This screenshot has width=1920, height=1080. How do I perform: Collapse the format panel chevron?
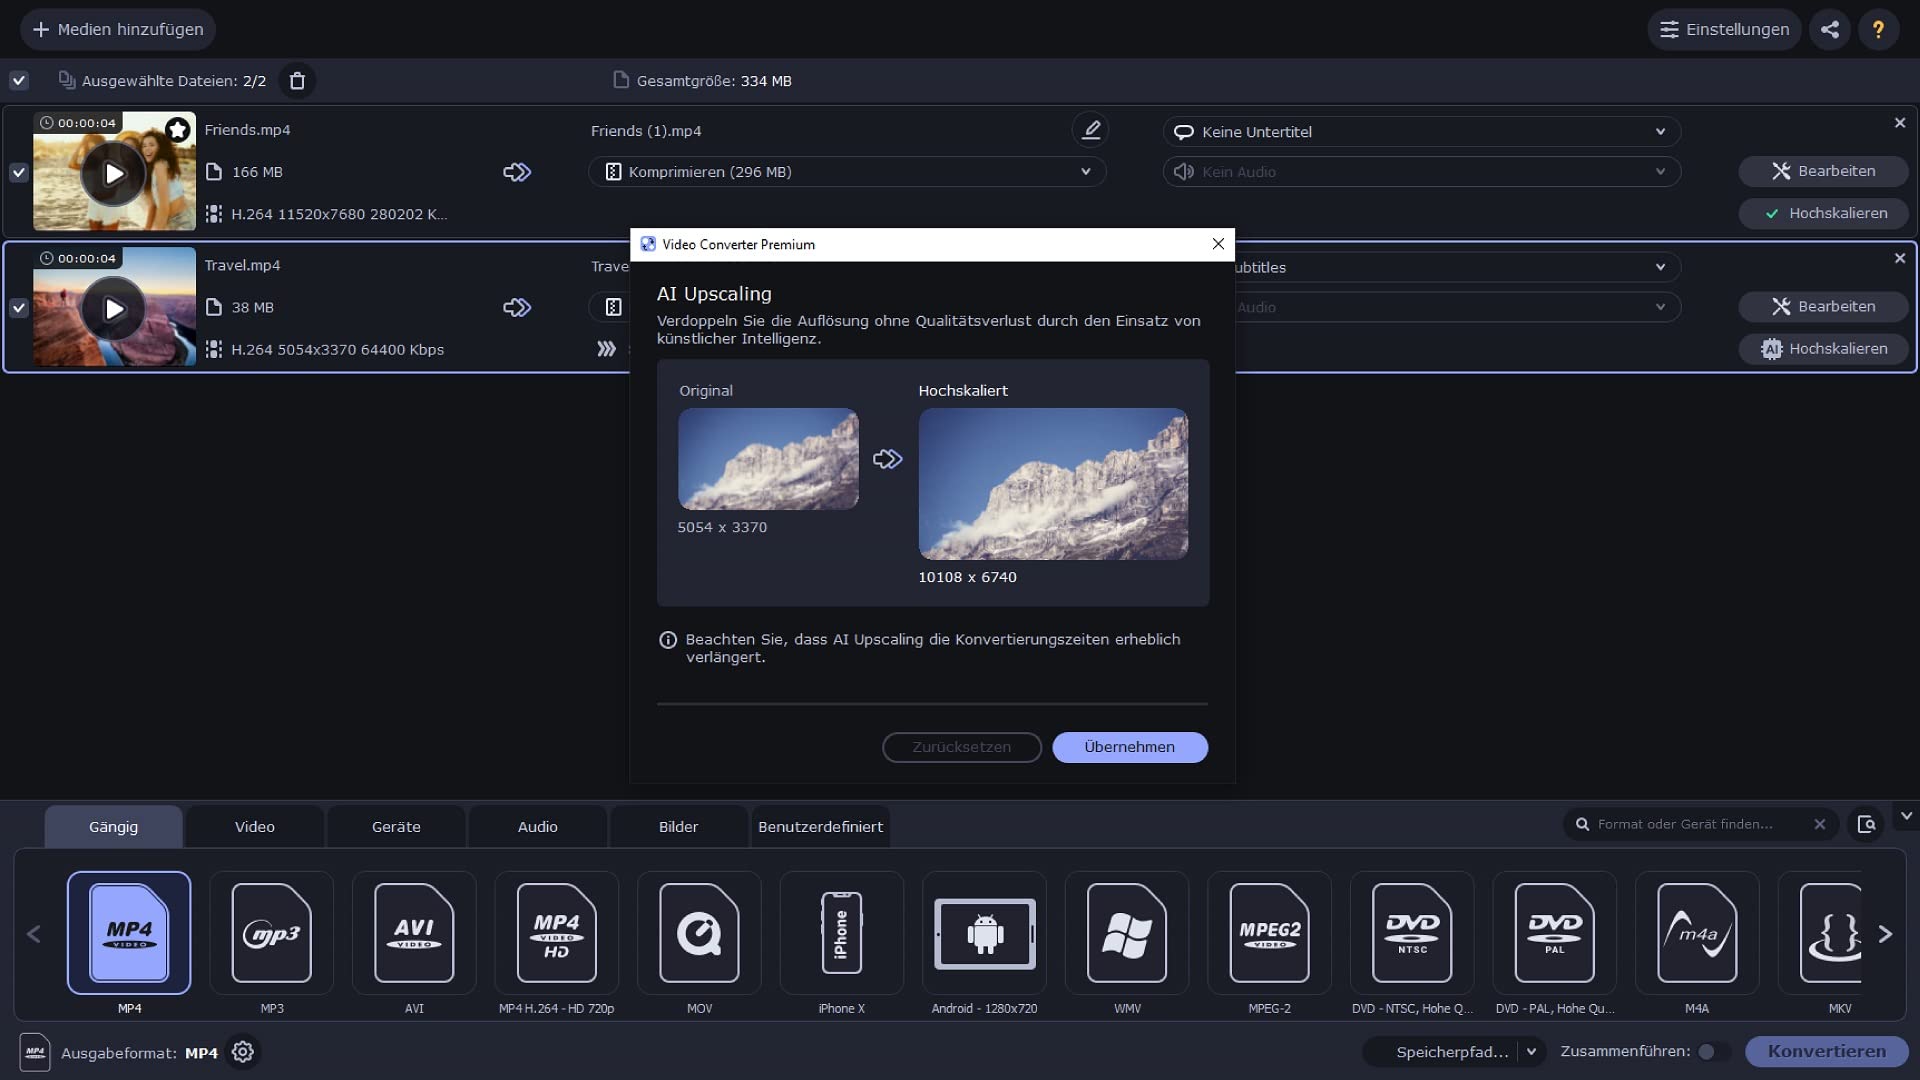[1906, 816]
